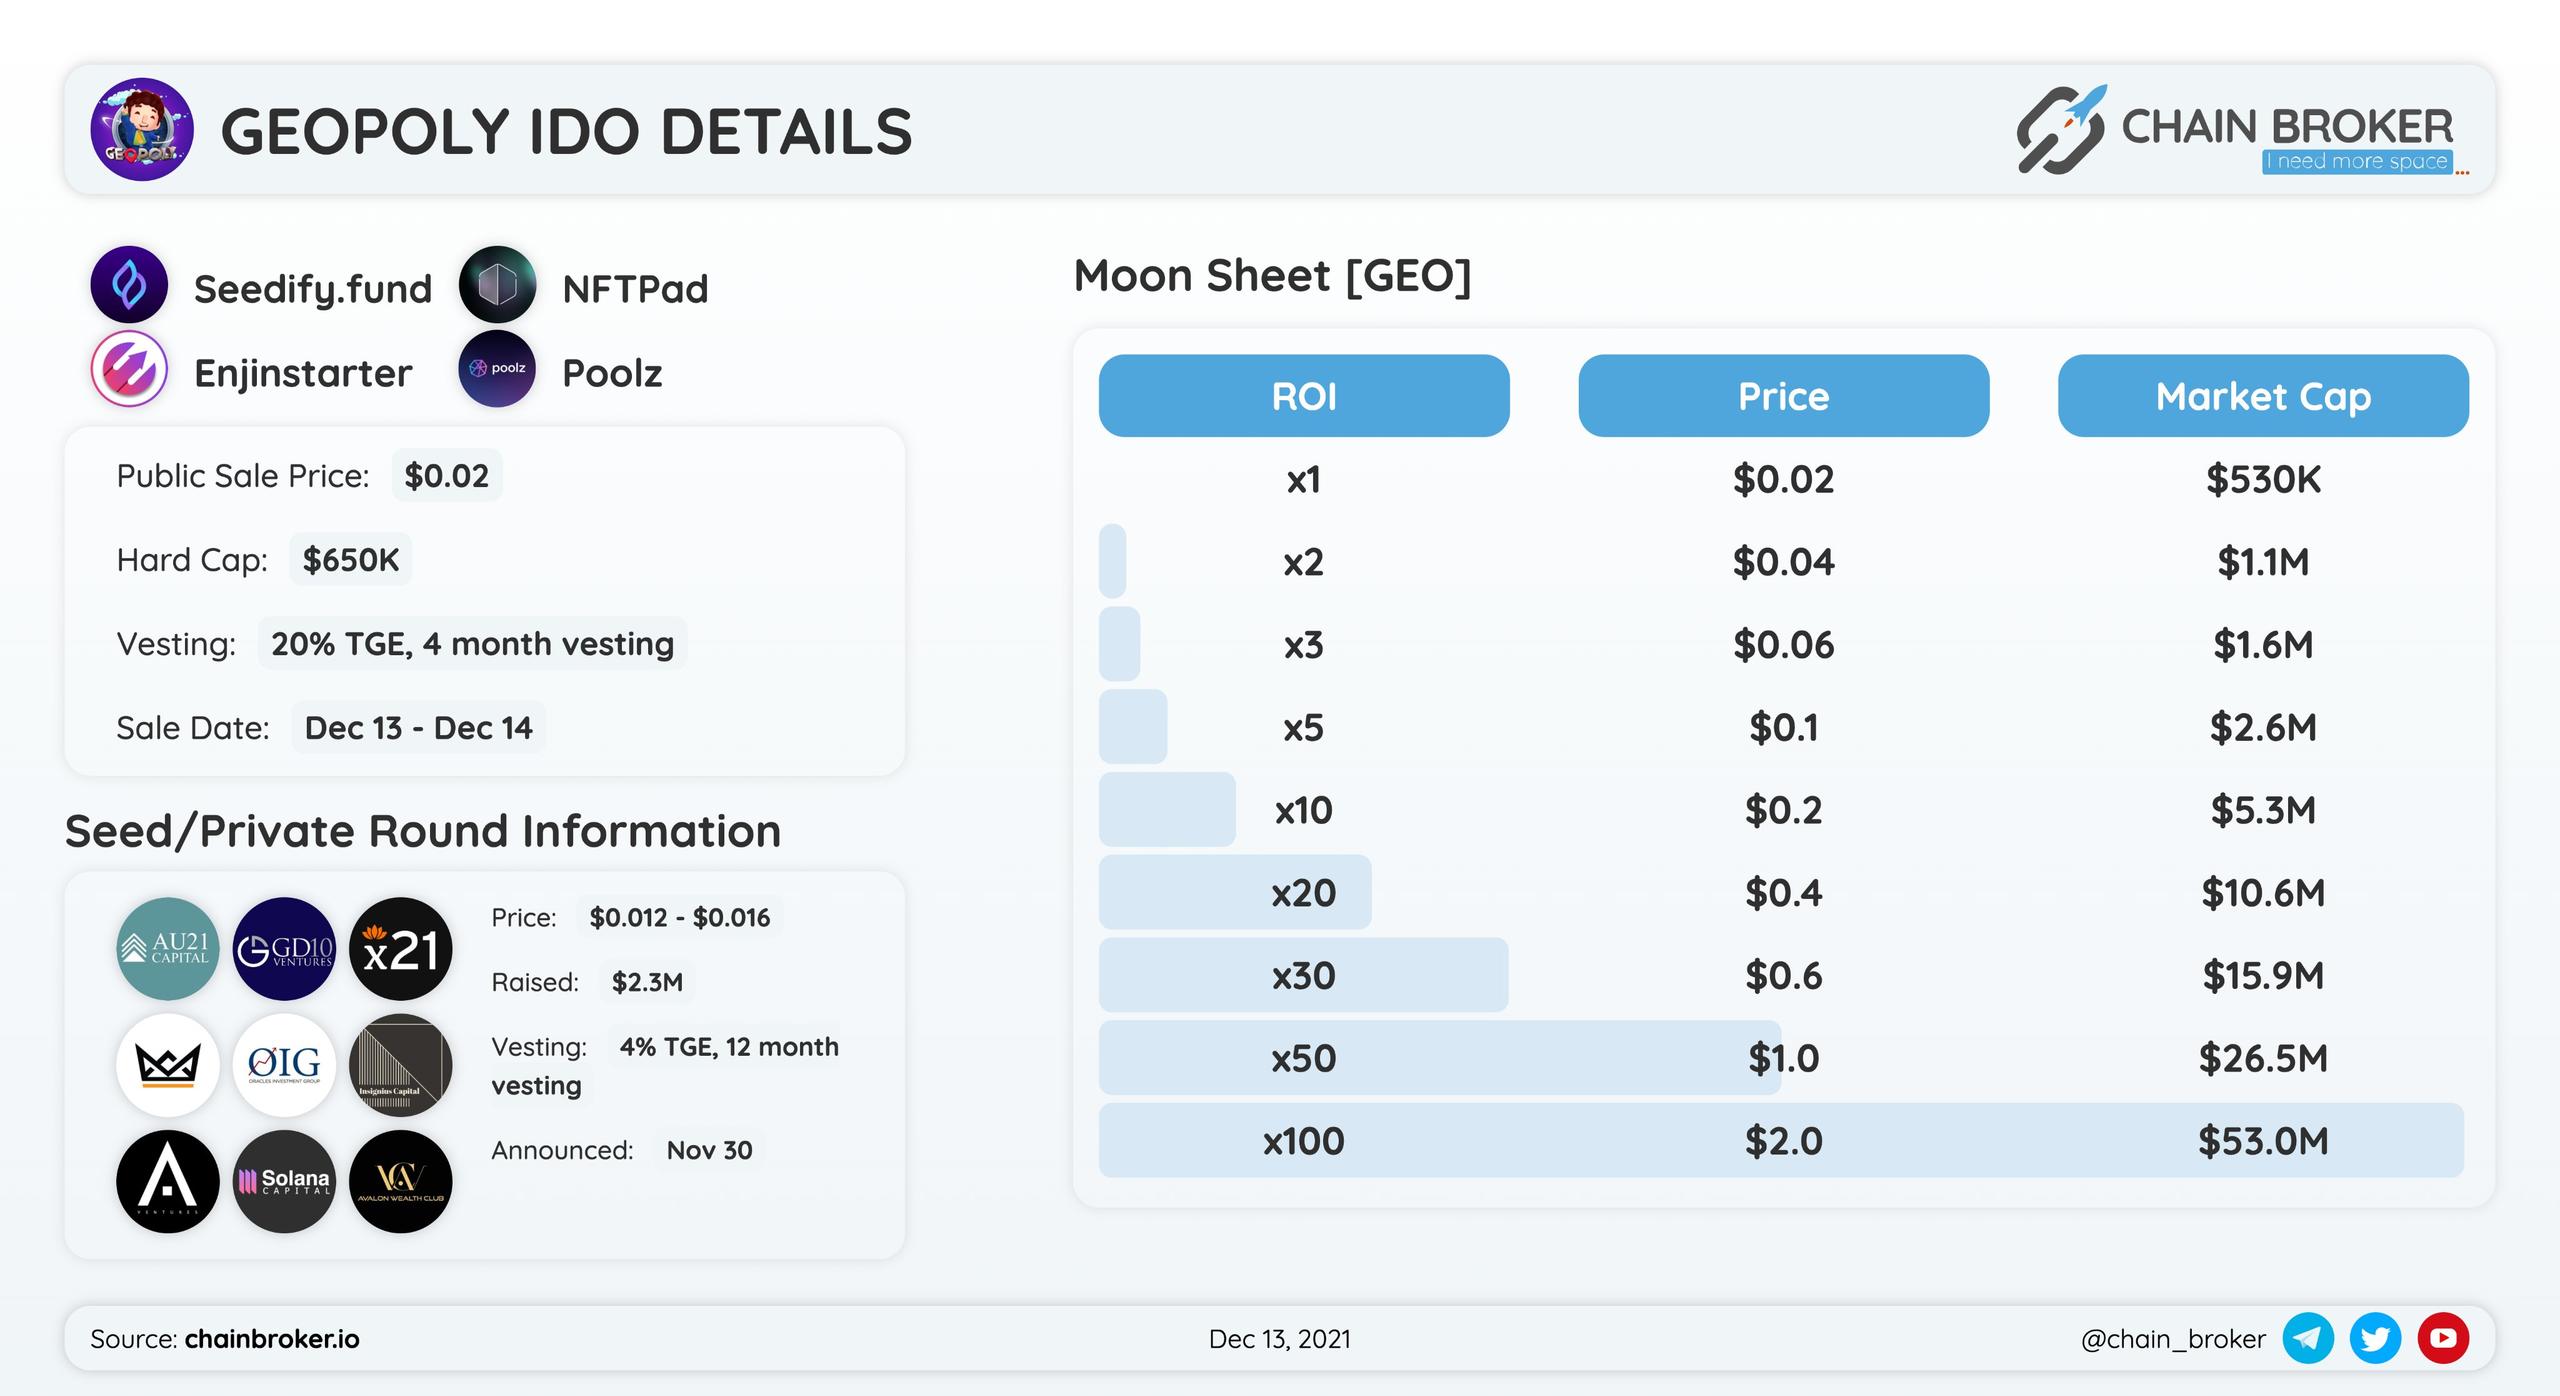Select the Solana Capital logo
Viewport: 2560px width, 1396px height.
point(284,1181)
